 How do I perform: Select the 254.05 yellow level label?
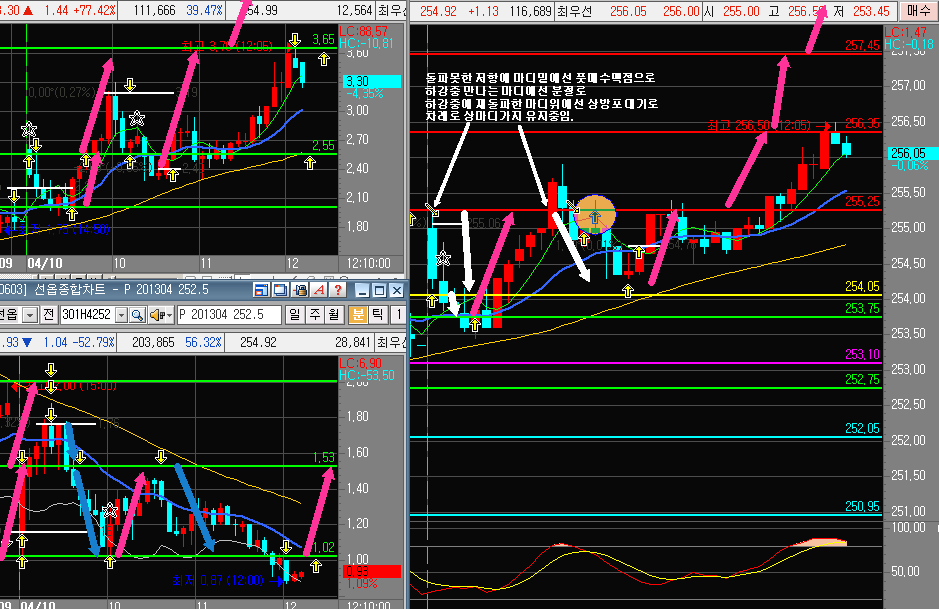862,287
